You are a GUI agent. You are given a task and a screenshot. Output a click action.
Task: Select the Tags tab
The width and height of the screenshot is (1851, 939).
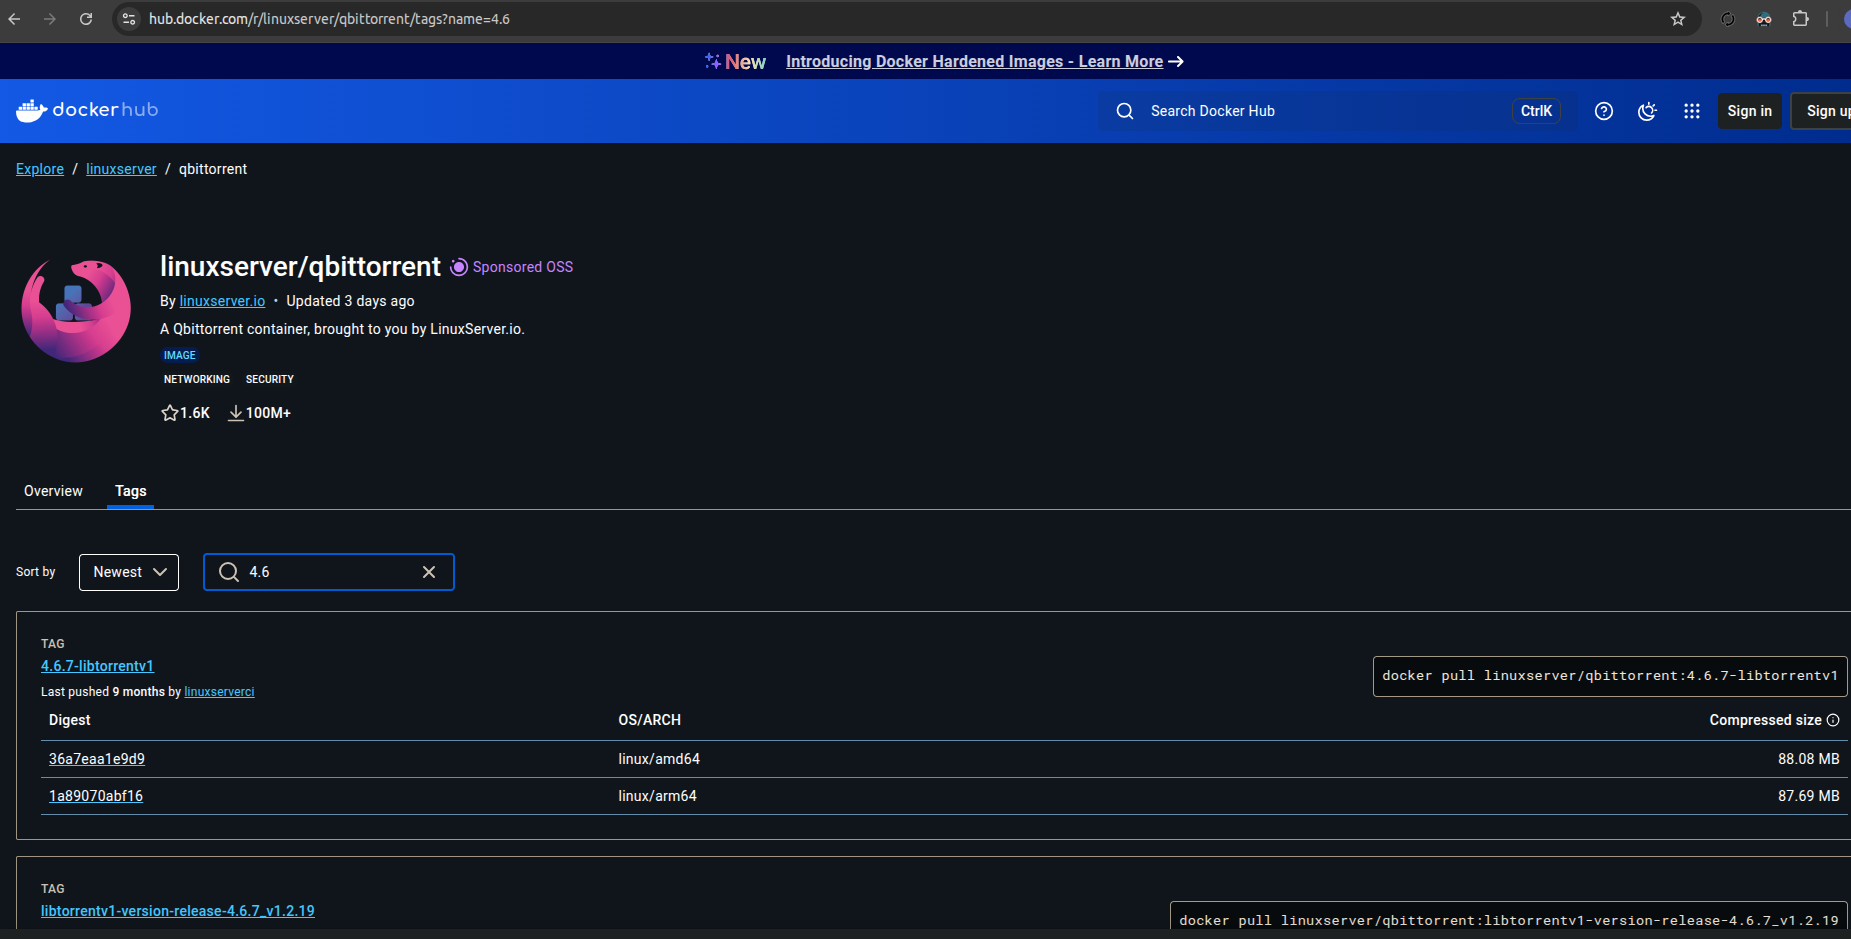point(131,491)
